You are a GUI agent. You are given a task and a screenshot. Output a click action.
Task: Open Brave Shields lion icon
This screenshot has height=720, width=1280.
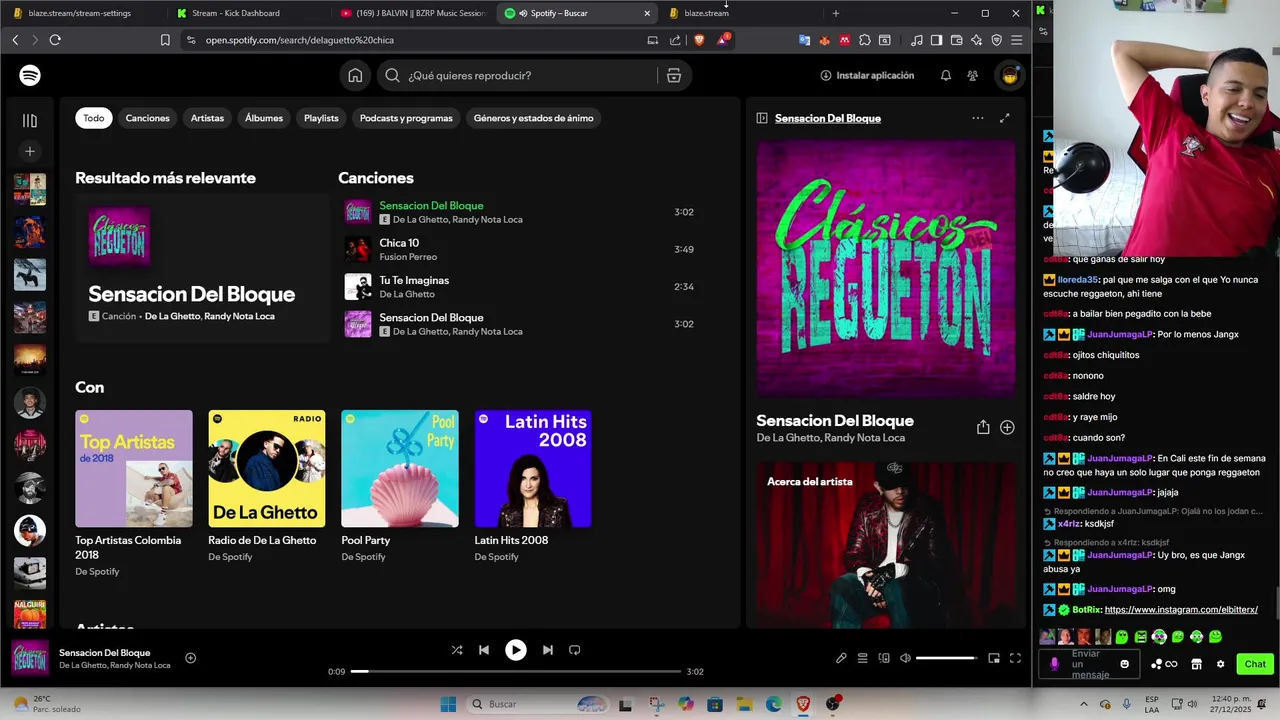tap(698, 40)
